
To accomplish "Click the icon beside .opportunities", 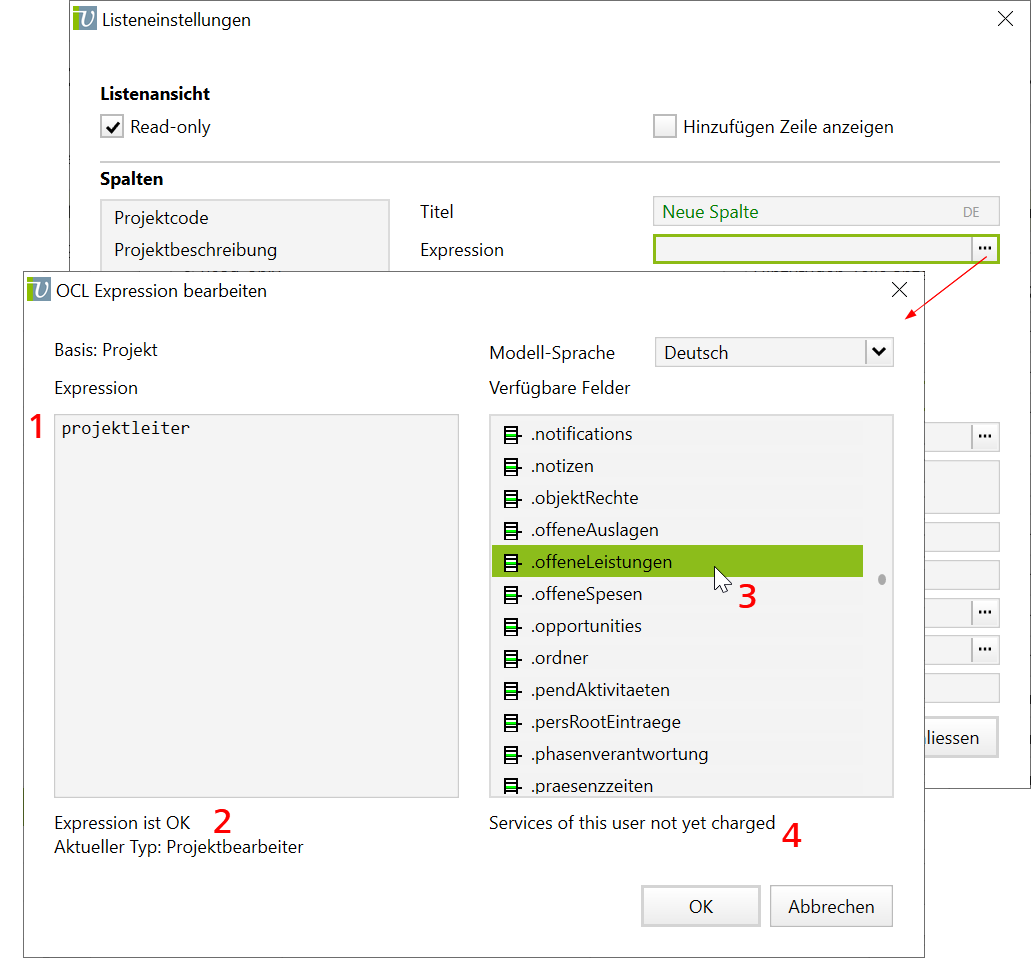I will (511, 626).
